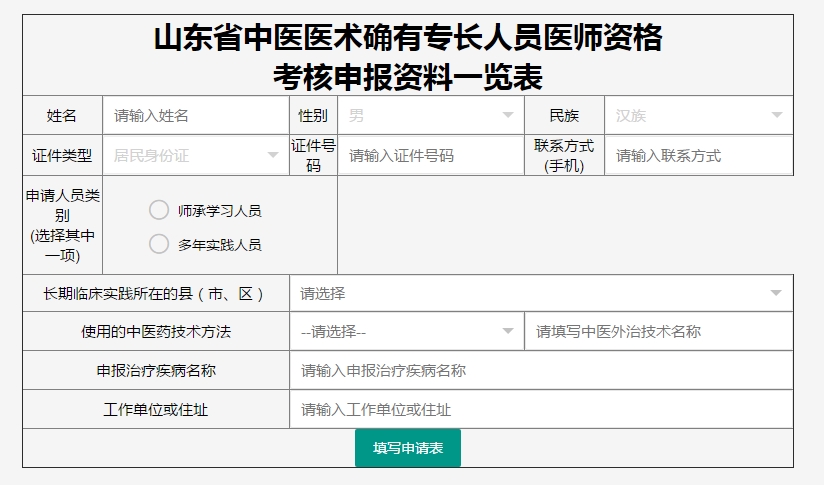Select the 师承学习人员 radio button

(x=159, y=210)
